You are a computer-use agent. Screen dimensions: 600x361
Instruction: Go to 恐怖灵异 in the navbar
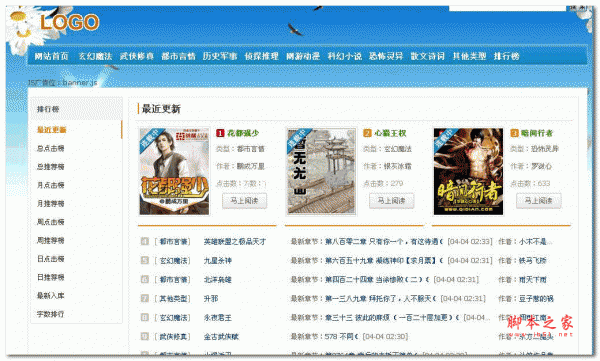tap(386, 56)
